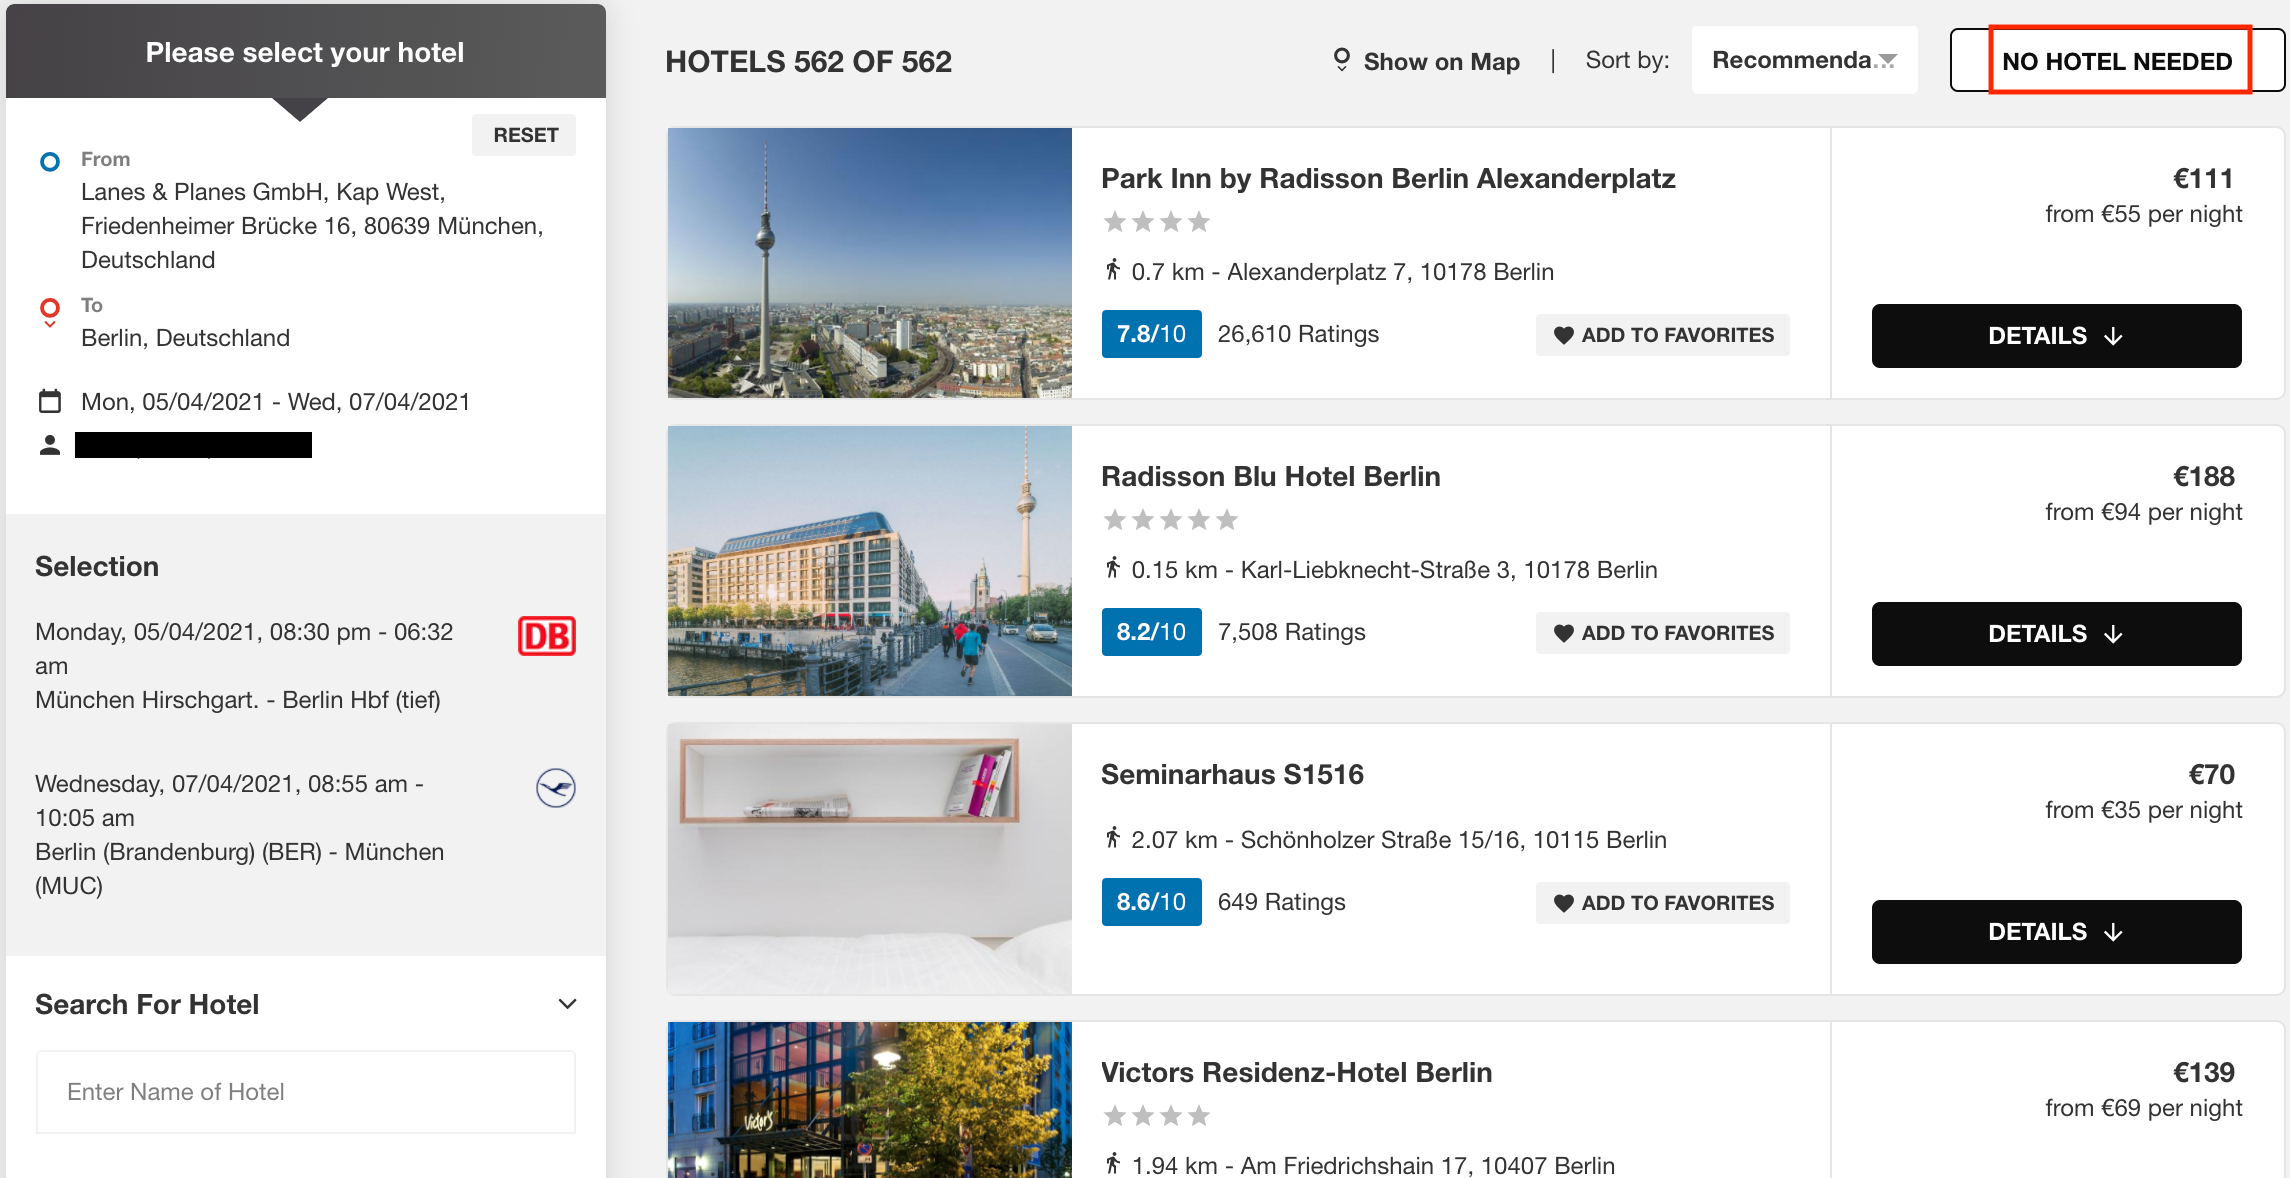Click the calendar icon beside travel dates

click(x=50, y=401)
